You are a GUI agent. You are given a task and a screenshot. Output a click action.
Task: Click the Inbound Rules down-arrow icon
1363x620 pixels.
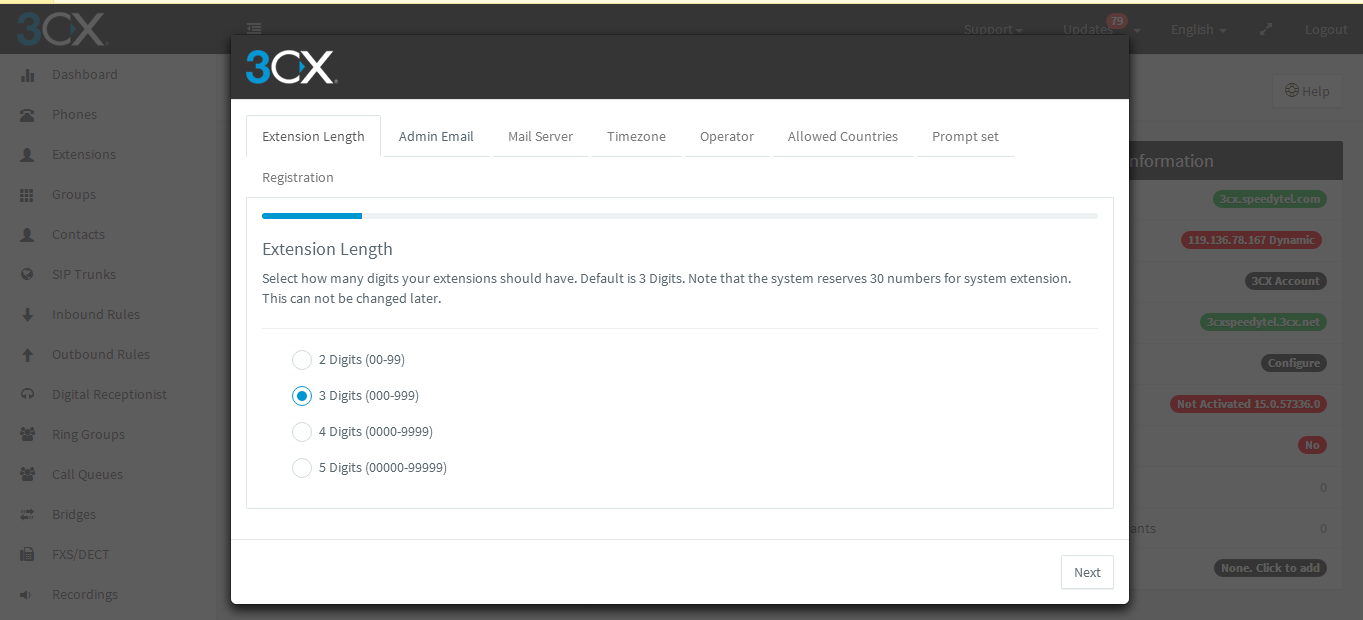(28, 315)
